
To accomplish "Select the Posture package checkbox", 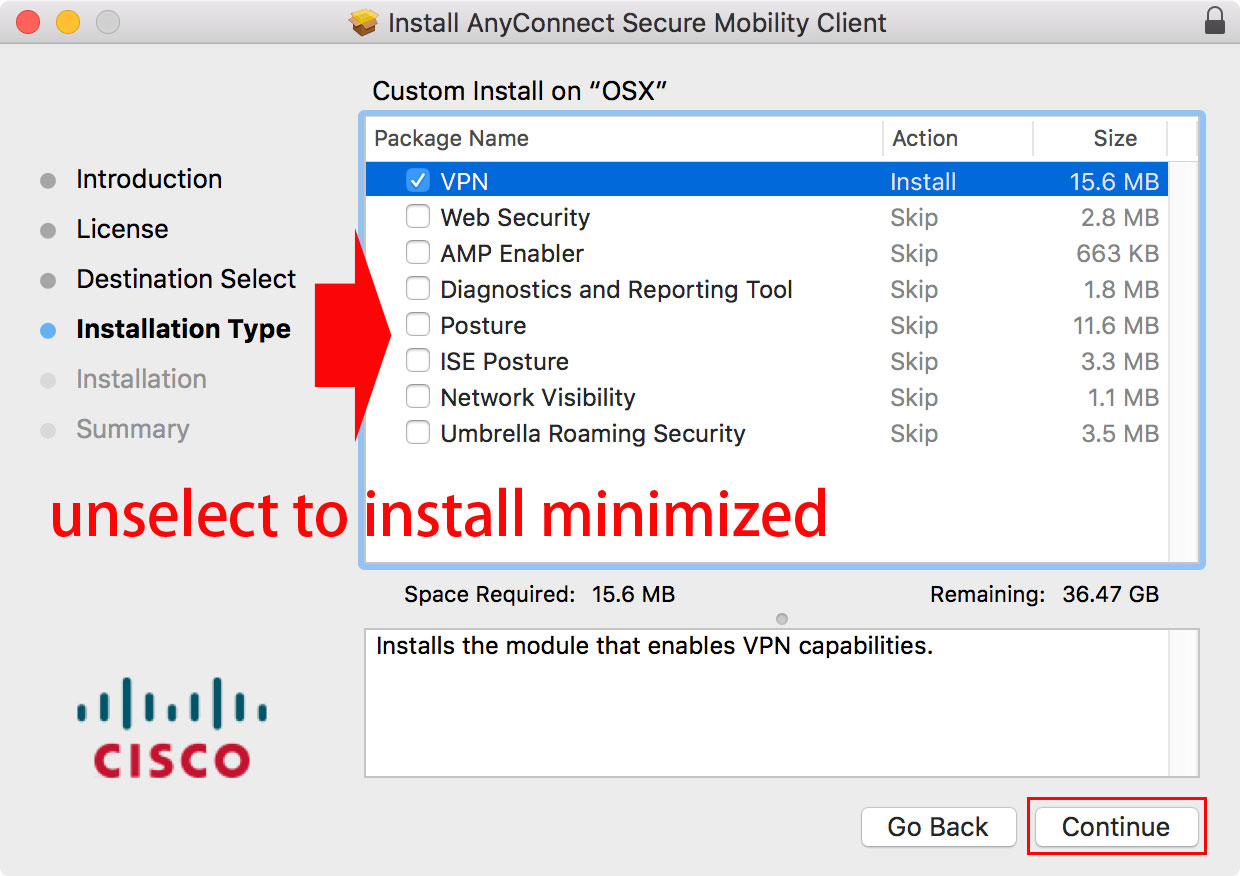I will 418,325.
